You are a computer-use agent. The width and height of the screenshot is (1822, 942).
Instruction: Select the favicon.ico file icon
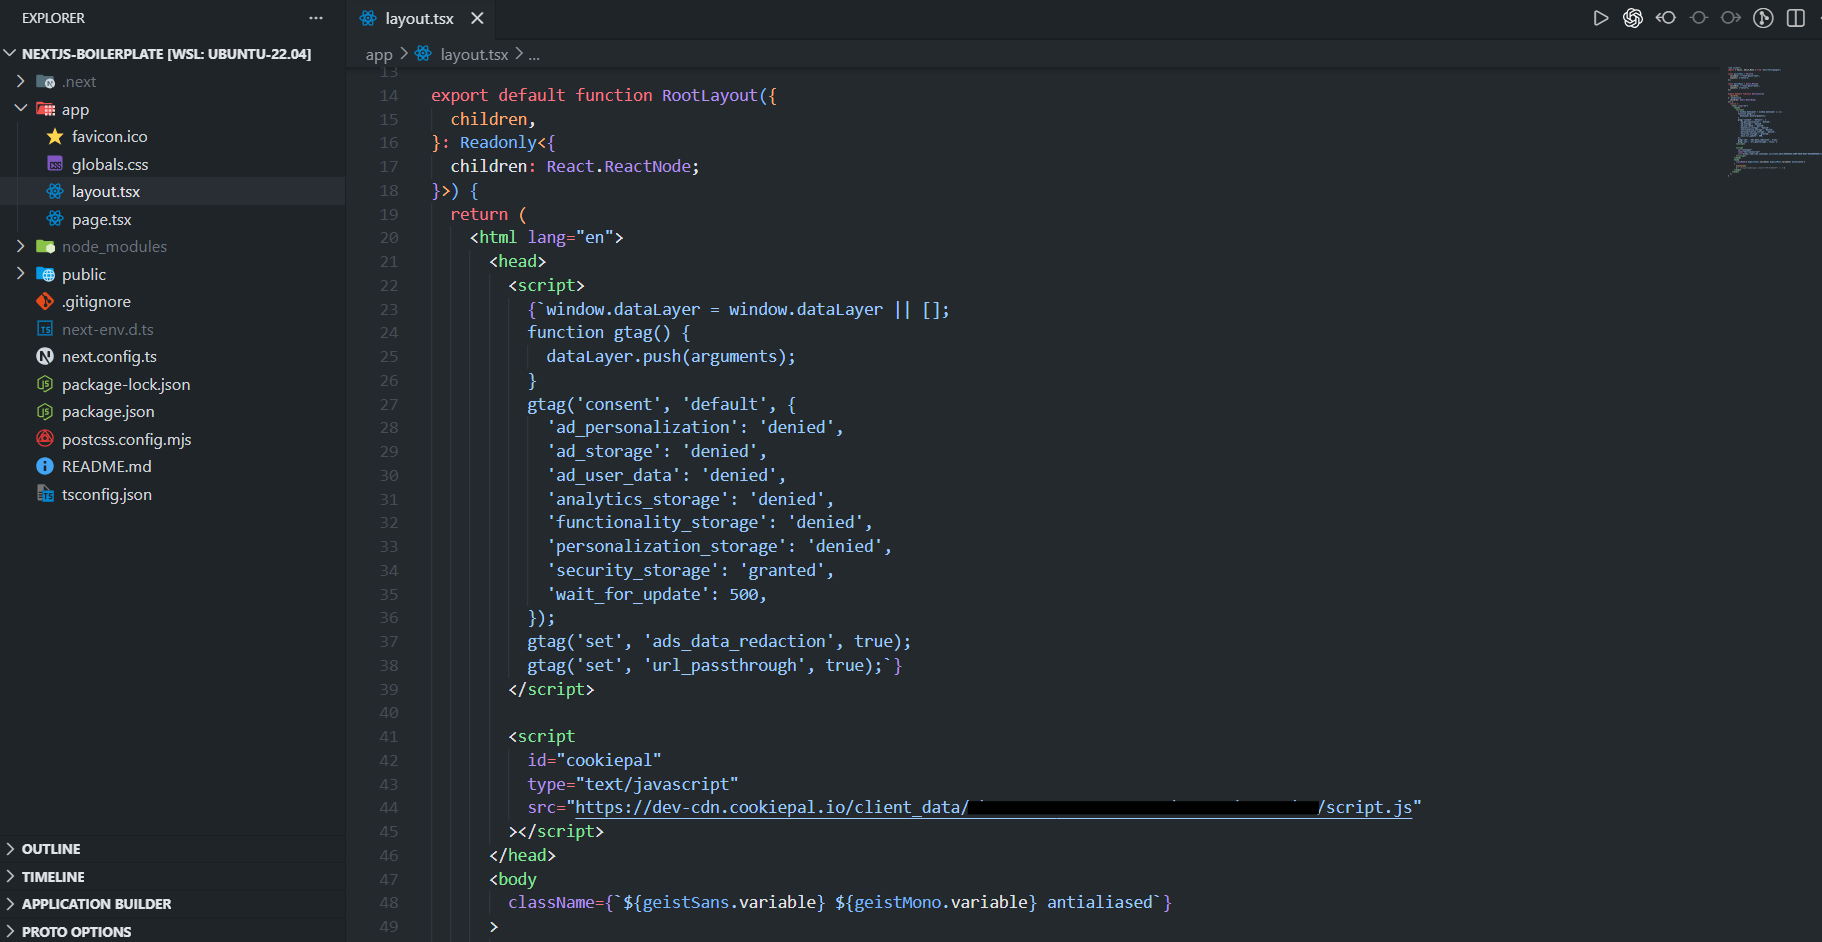(55, 136)
